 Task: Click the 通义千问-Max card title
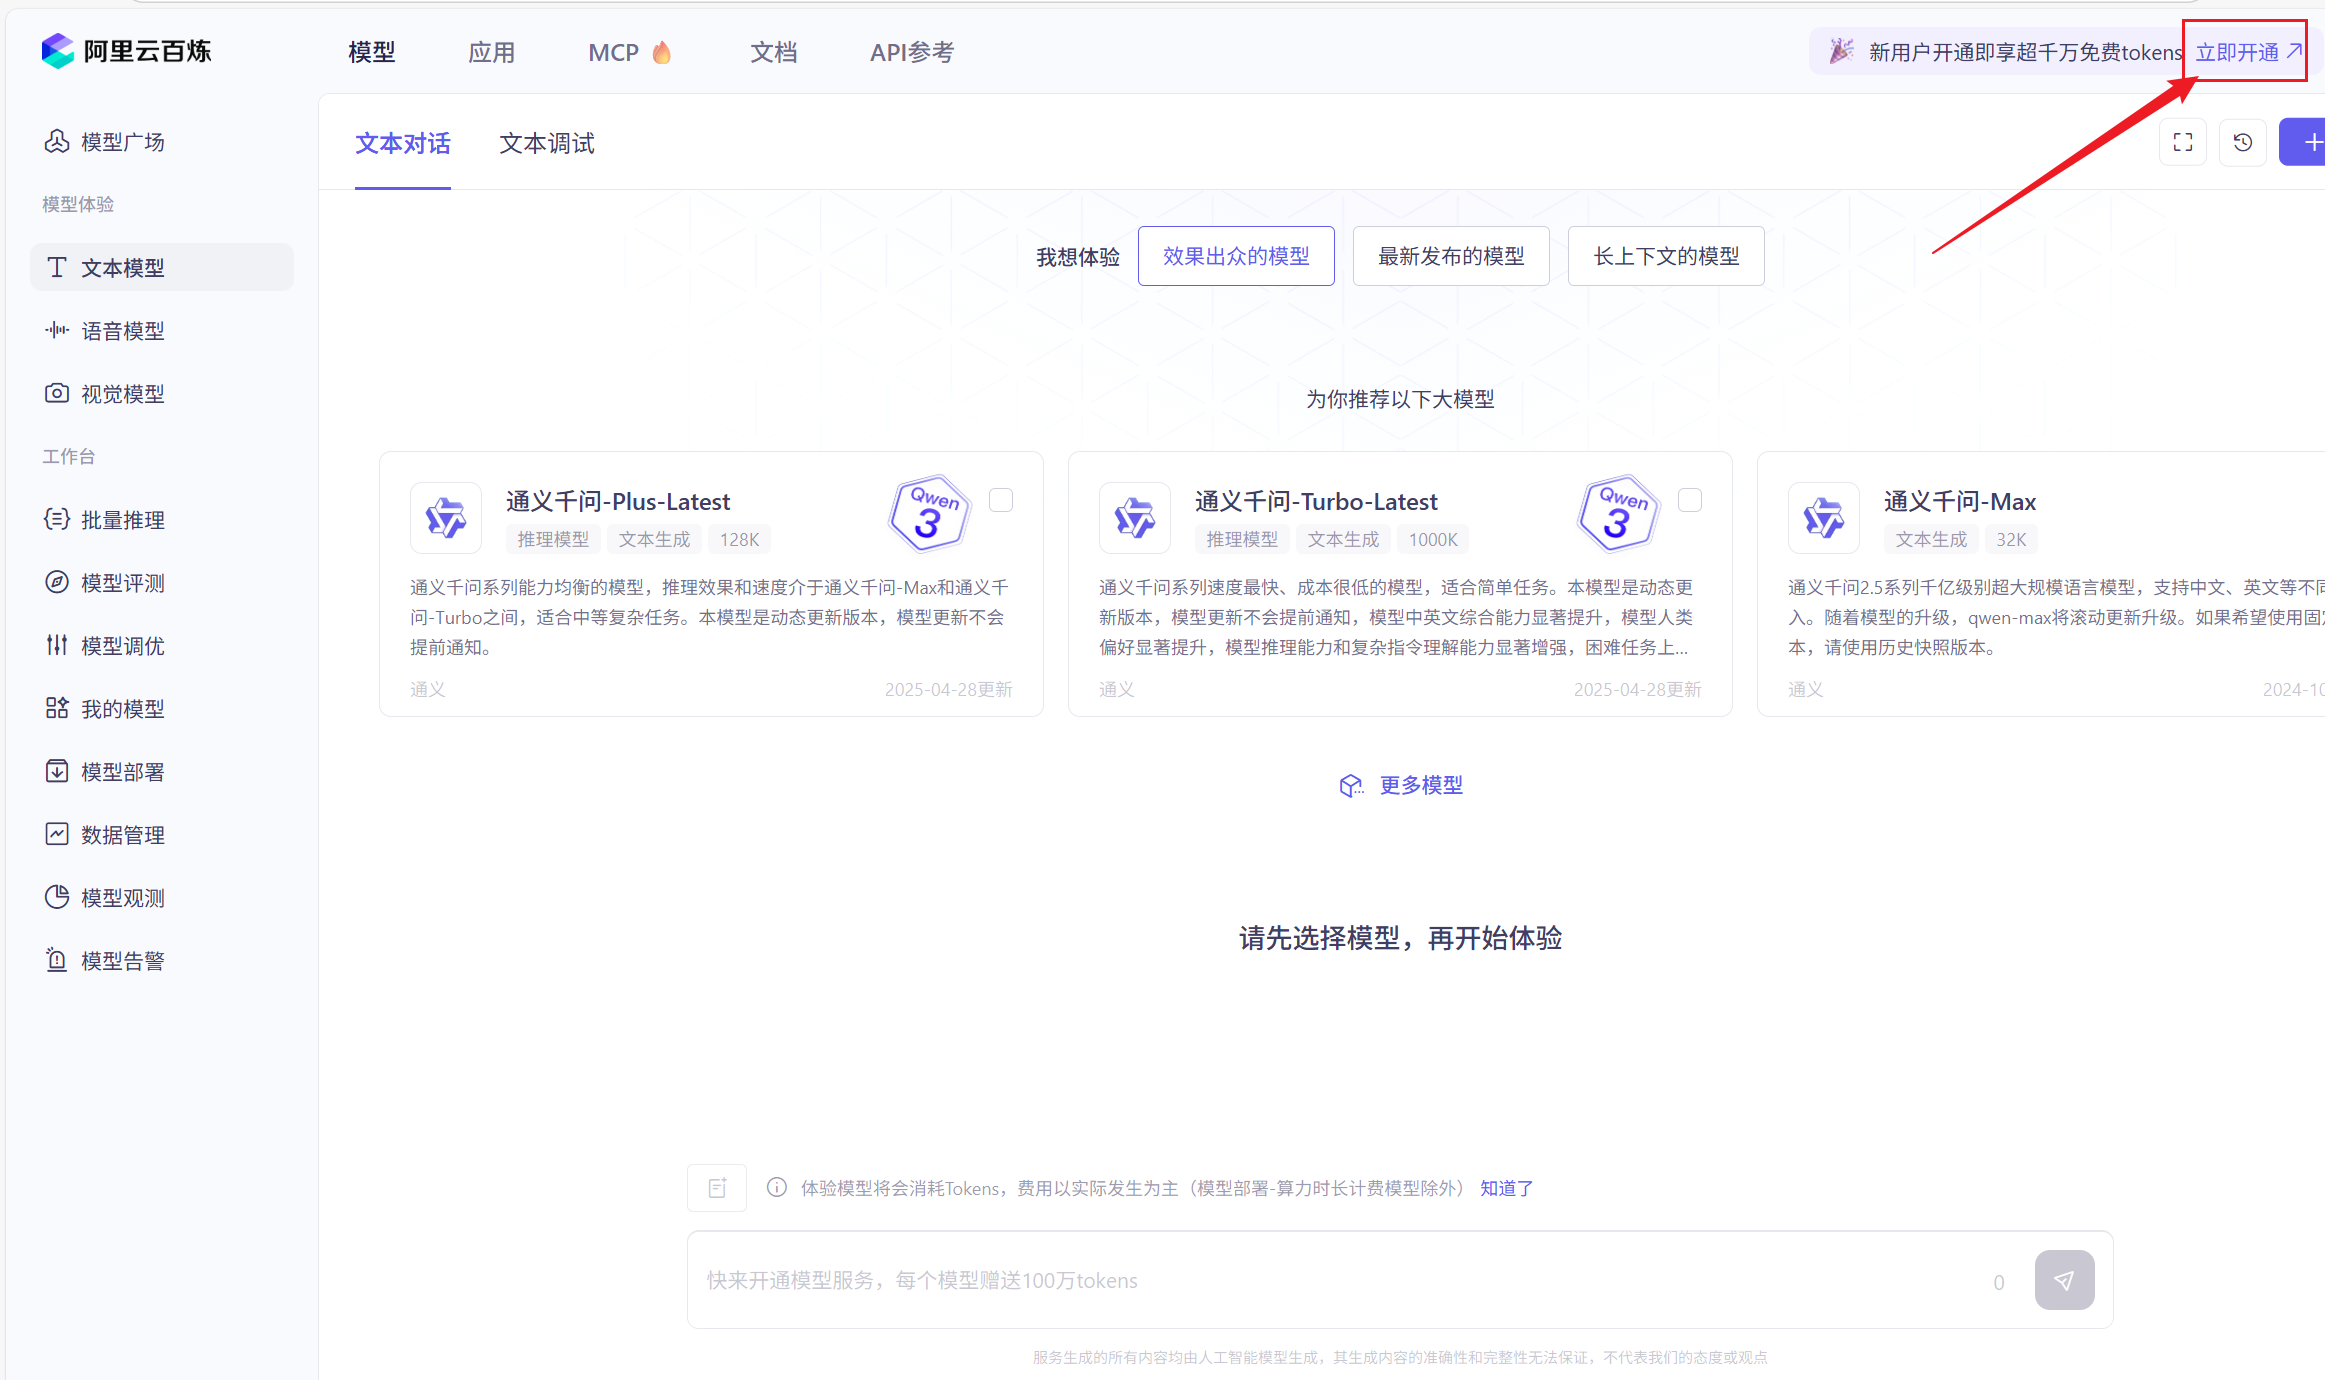(1960, 501)
